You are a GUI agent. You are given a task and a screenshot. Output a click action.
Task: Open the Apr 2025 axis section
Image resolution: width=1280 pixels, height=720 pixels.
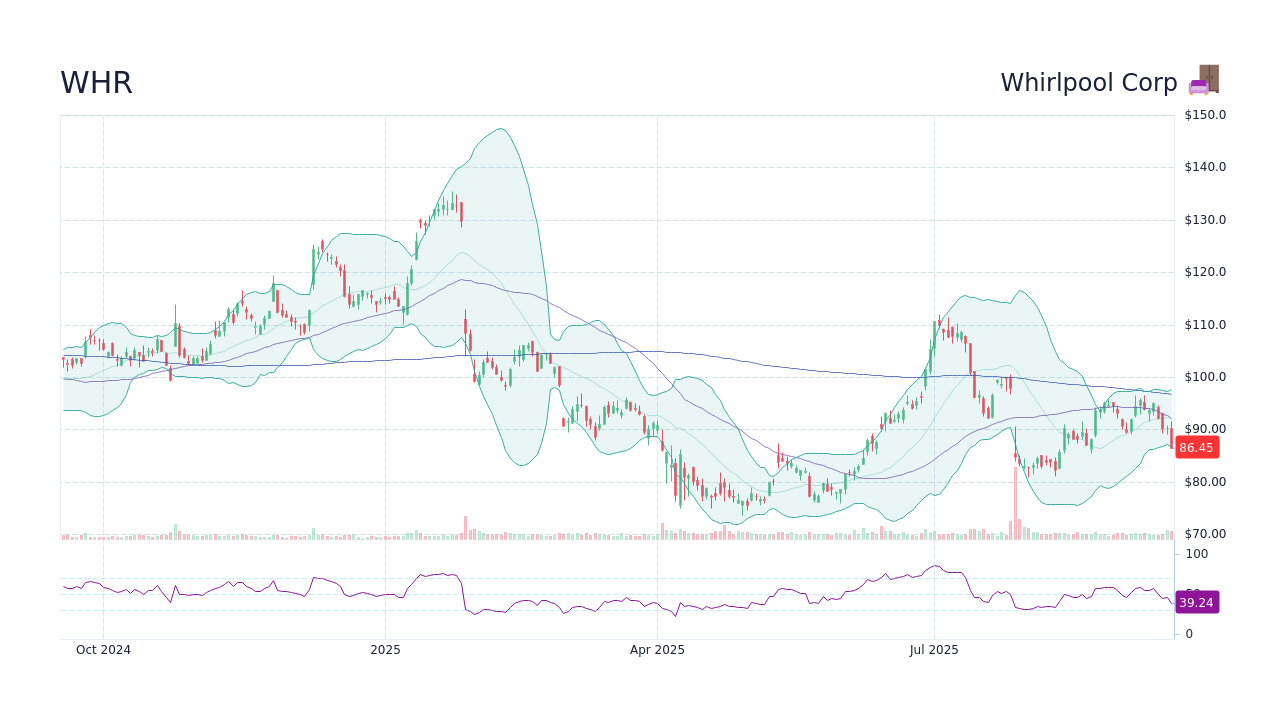coord(659,649)
